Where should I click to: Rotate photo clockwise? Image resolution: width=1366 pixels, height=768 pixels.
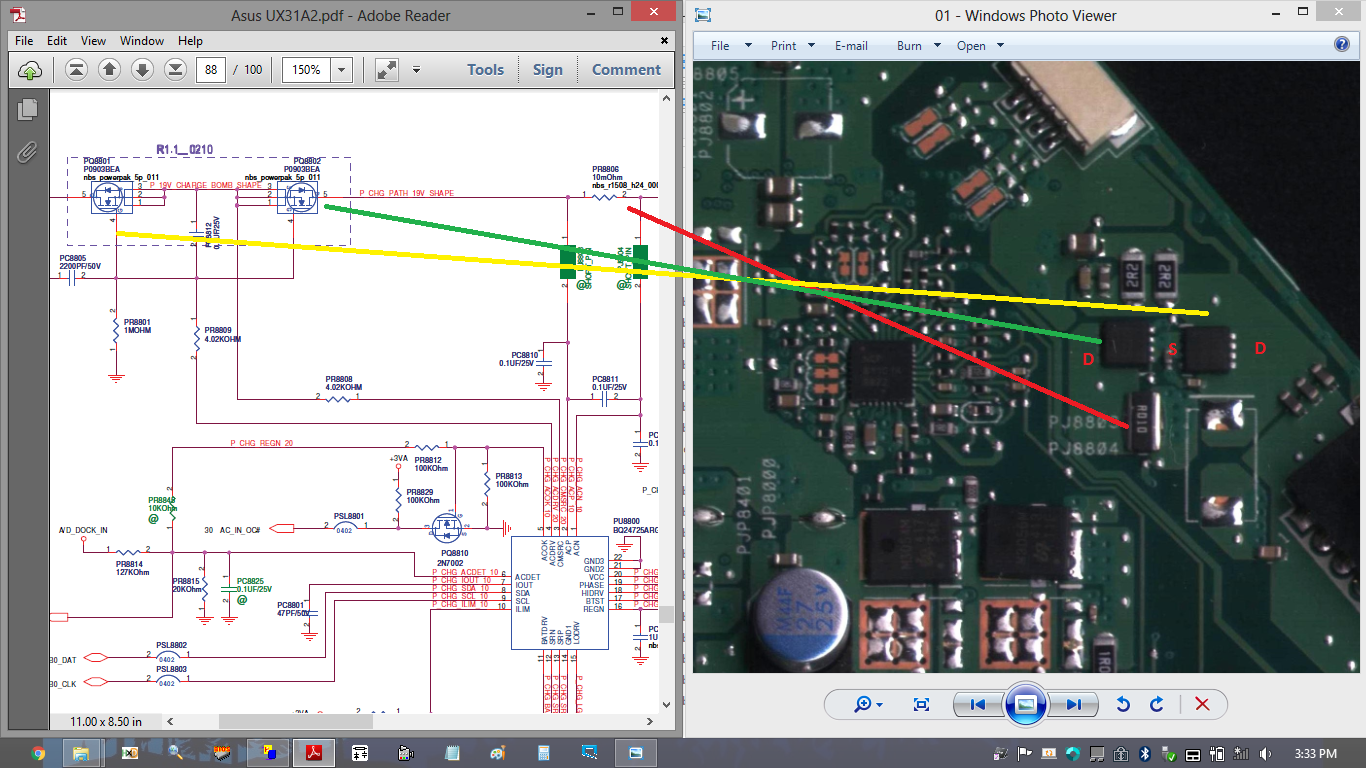(x=1157, y=705)
